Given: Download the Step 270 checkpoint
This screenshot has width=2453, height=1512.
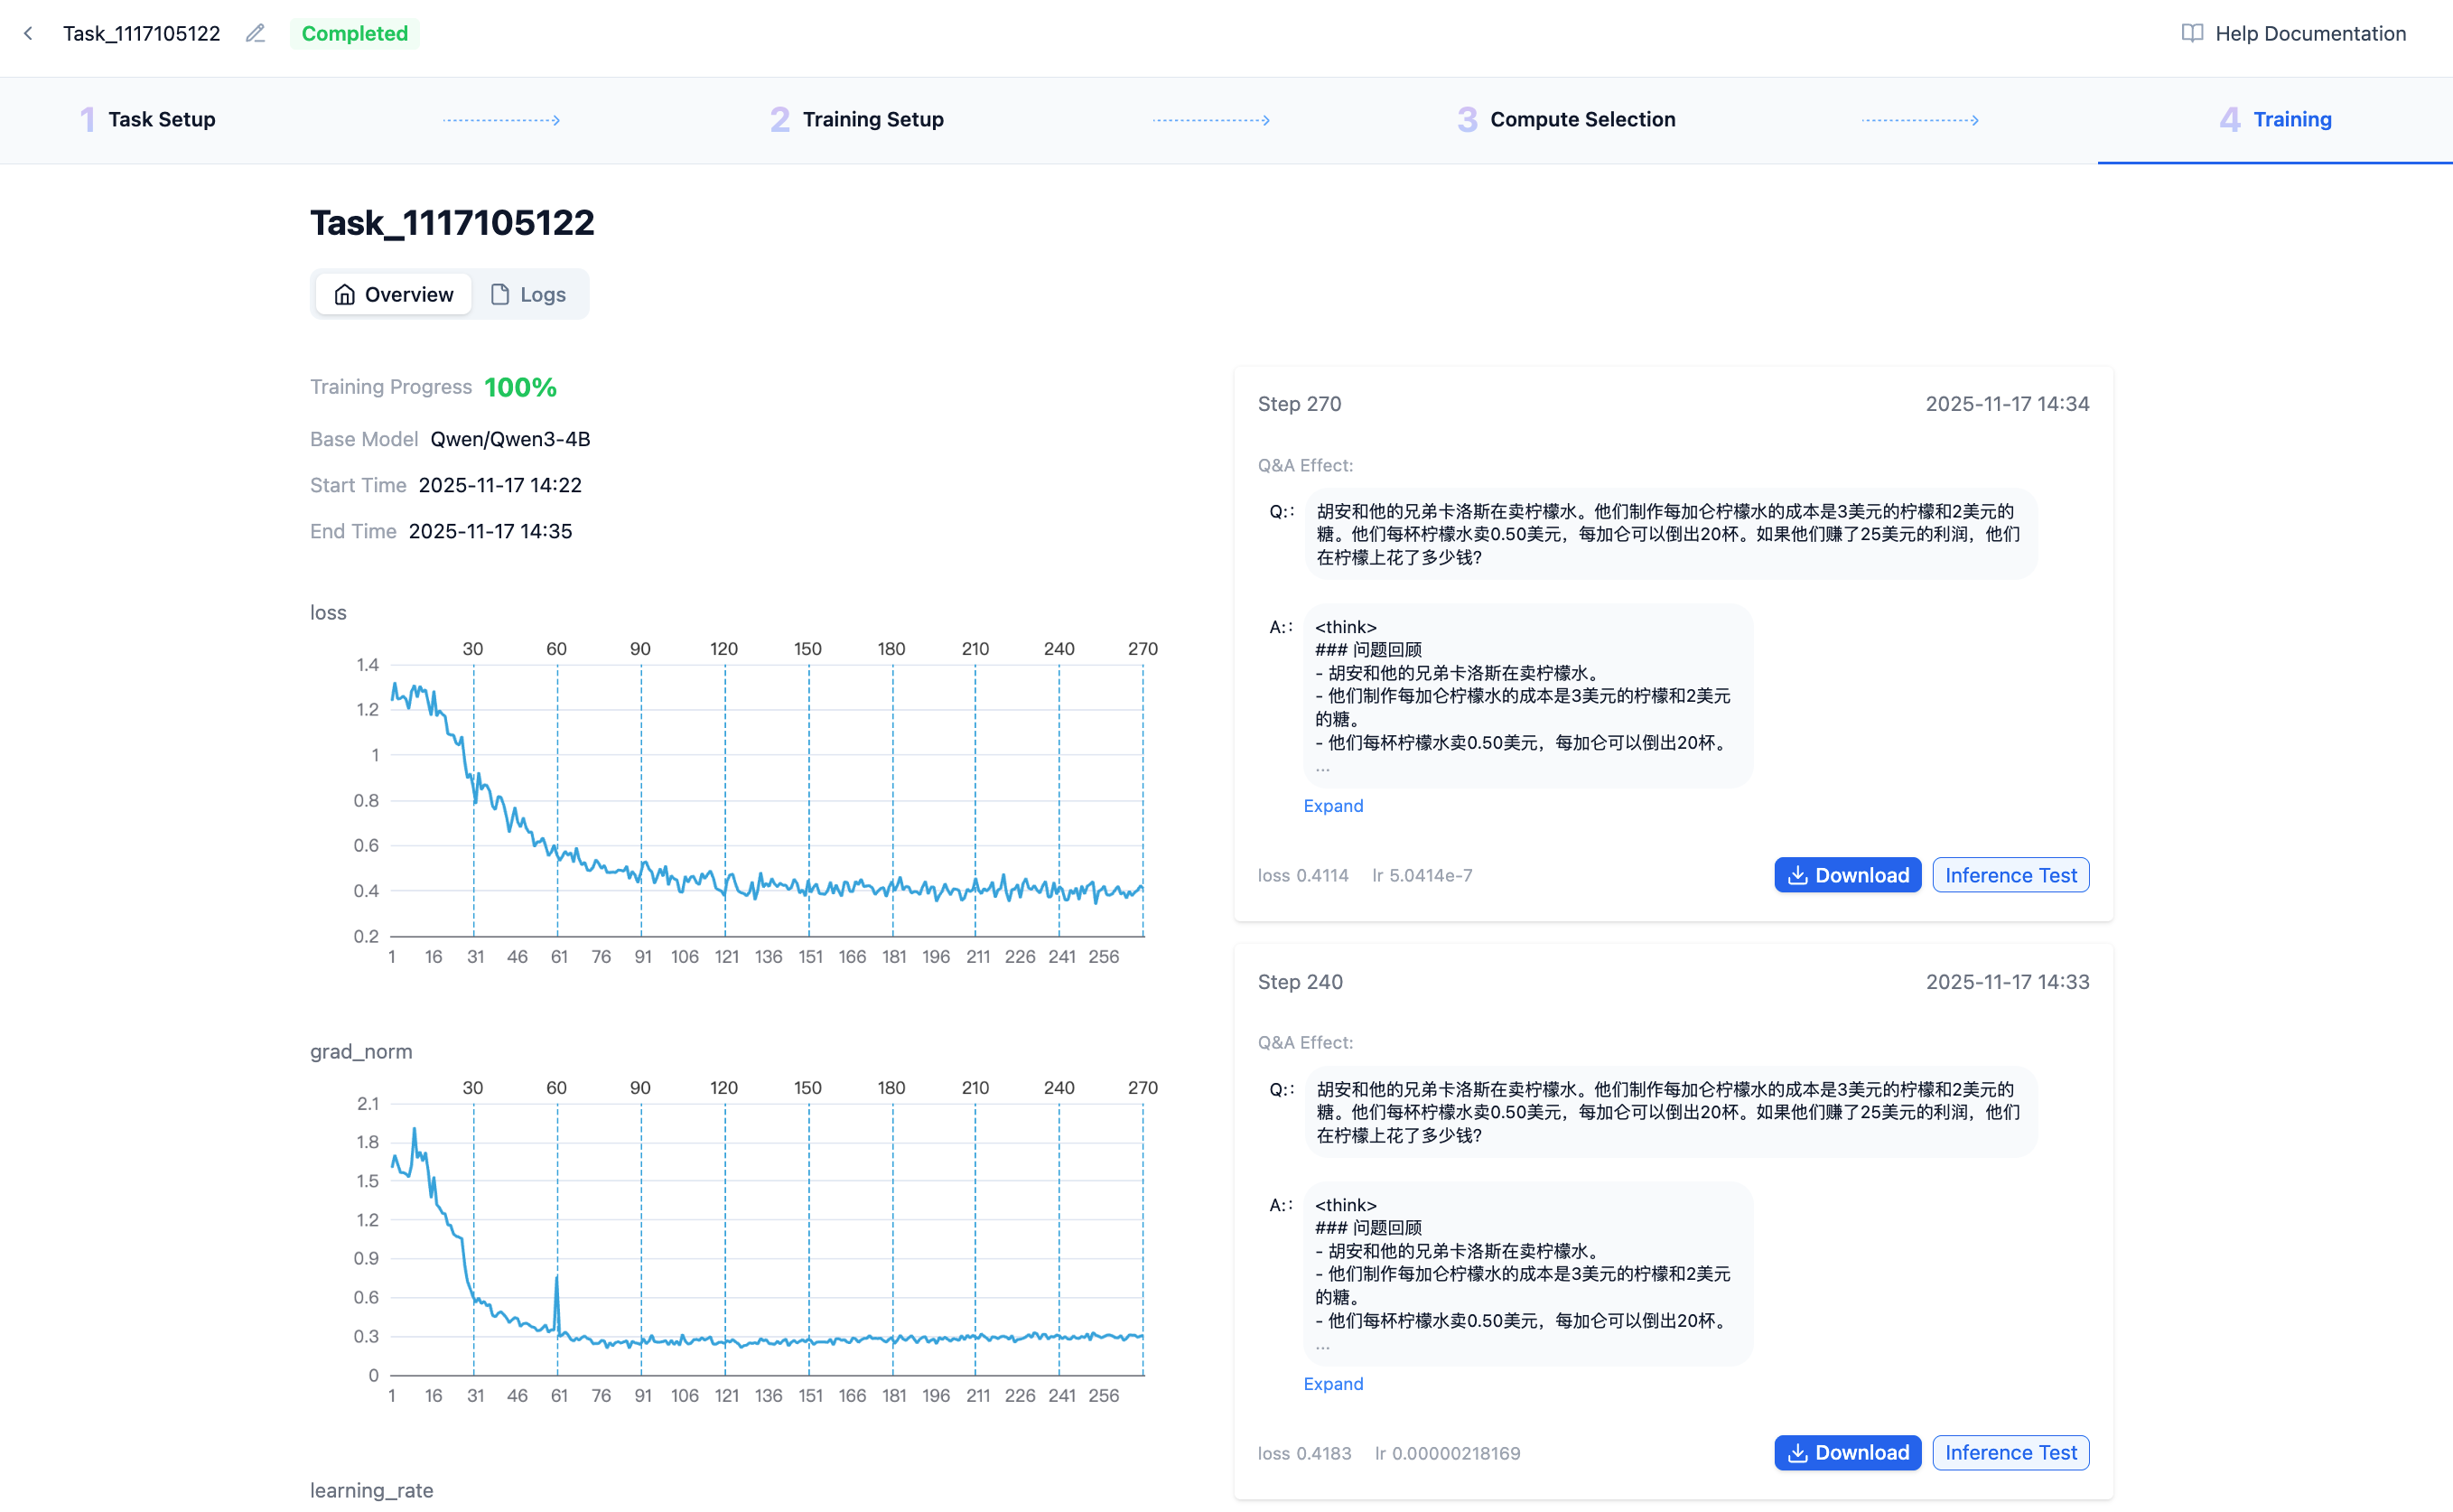Looking at the screenshot, I should 1846,875.
